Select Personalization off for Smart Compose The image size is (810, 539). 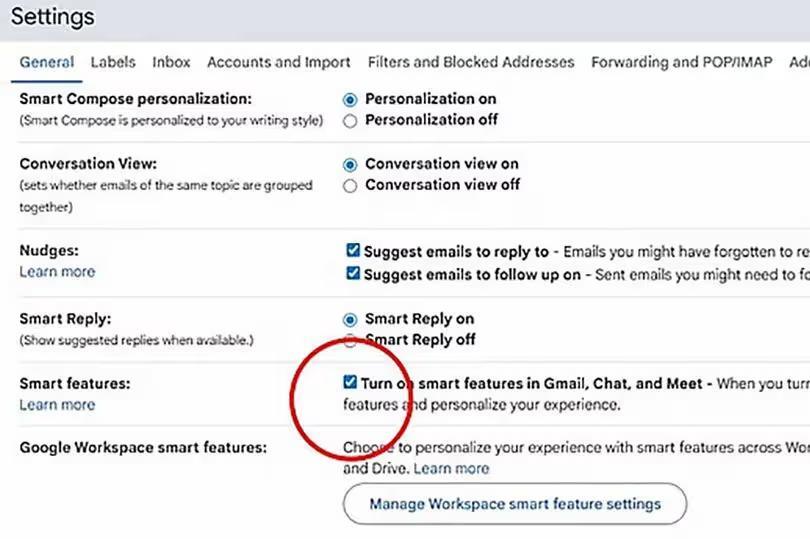click(x=350, y=120)
